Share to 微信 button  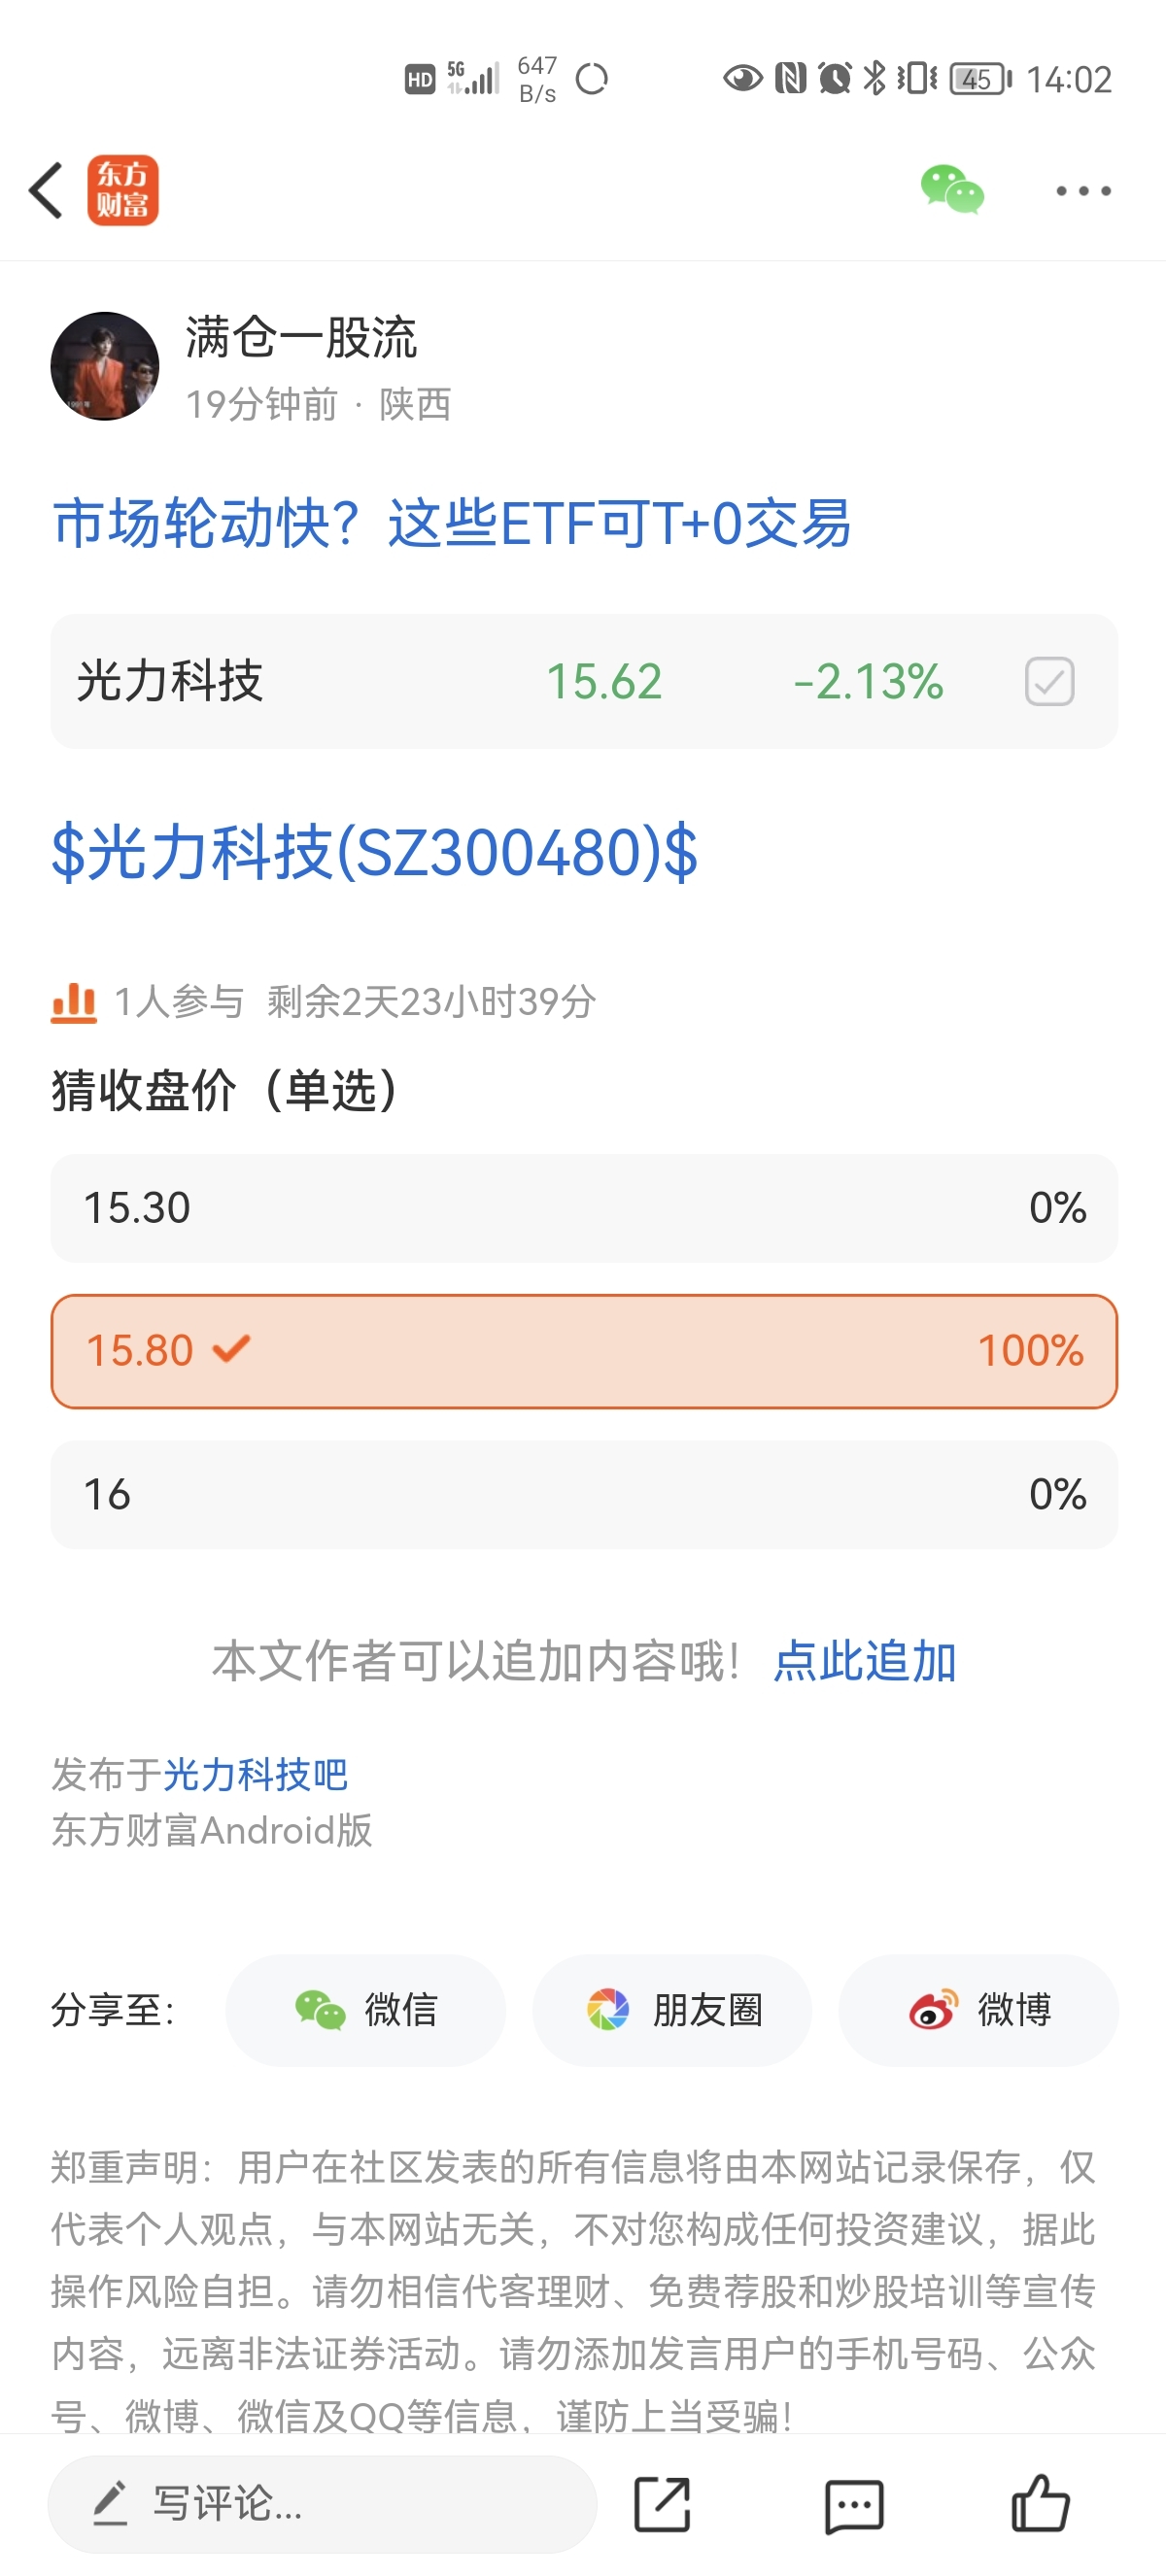(365, 2010)
